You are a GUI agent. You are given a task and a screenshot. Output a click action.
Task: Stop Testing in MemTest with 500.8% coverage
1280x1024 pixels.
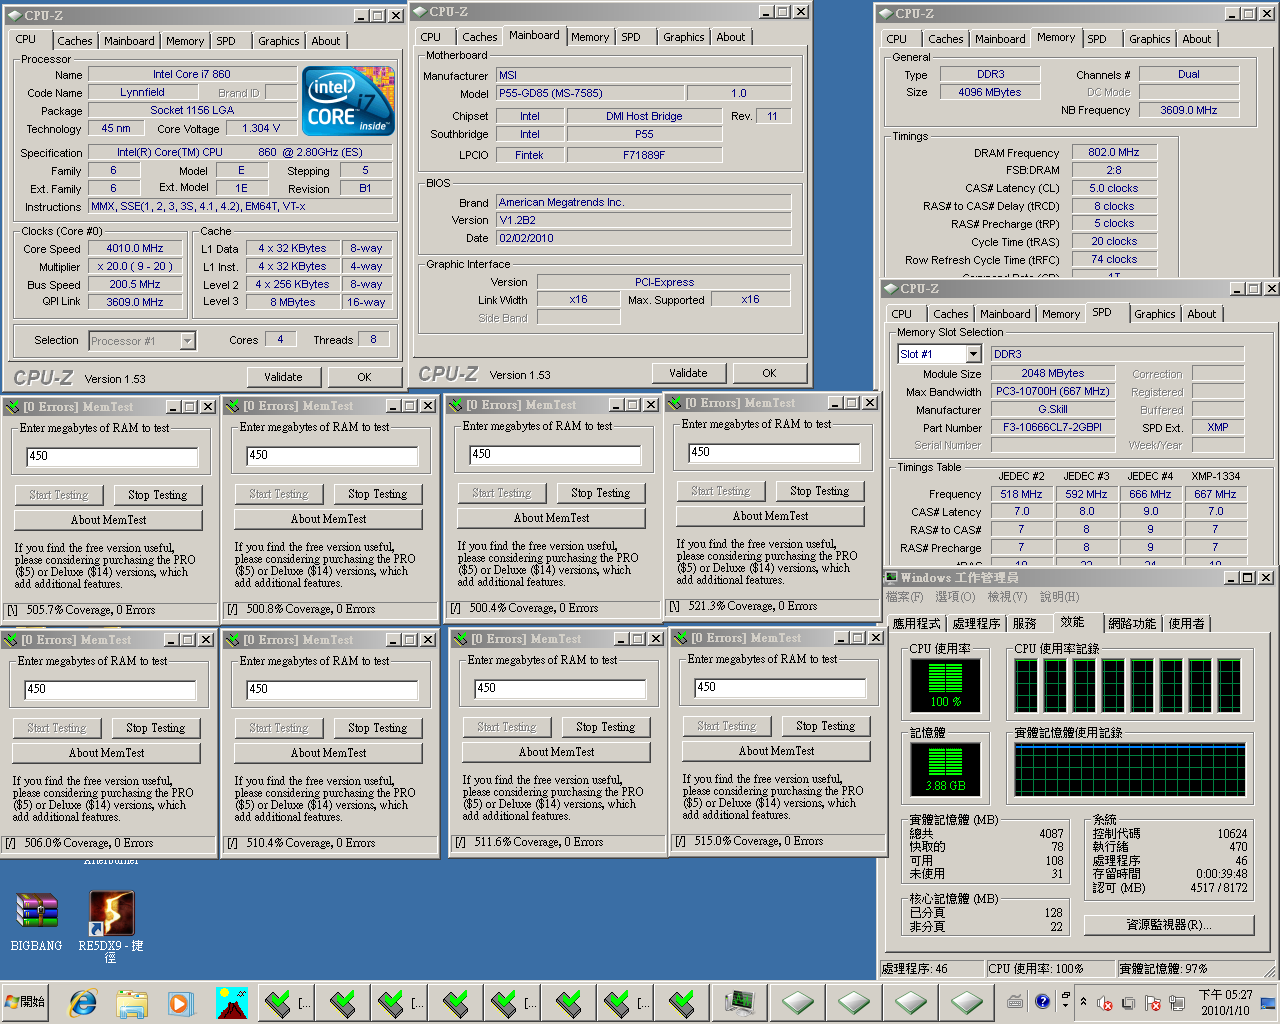377,494
